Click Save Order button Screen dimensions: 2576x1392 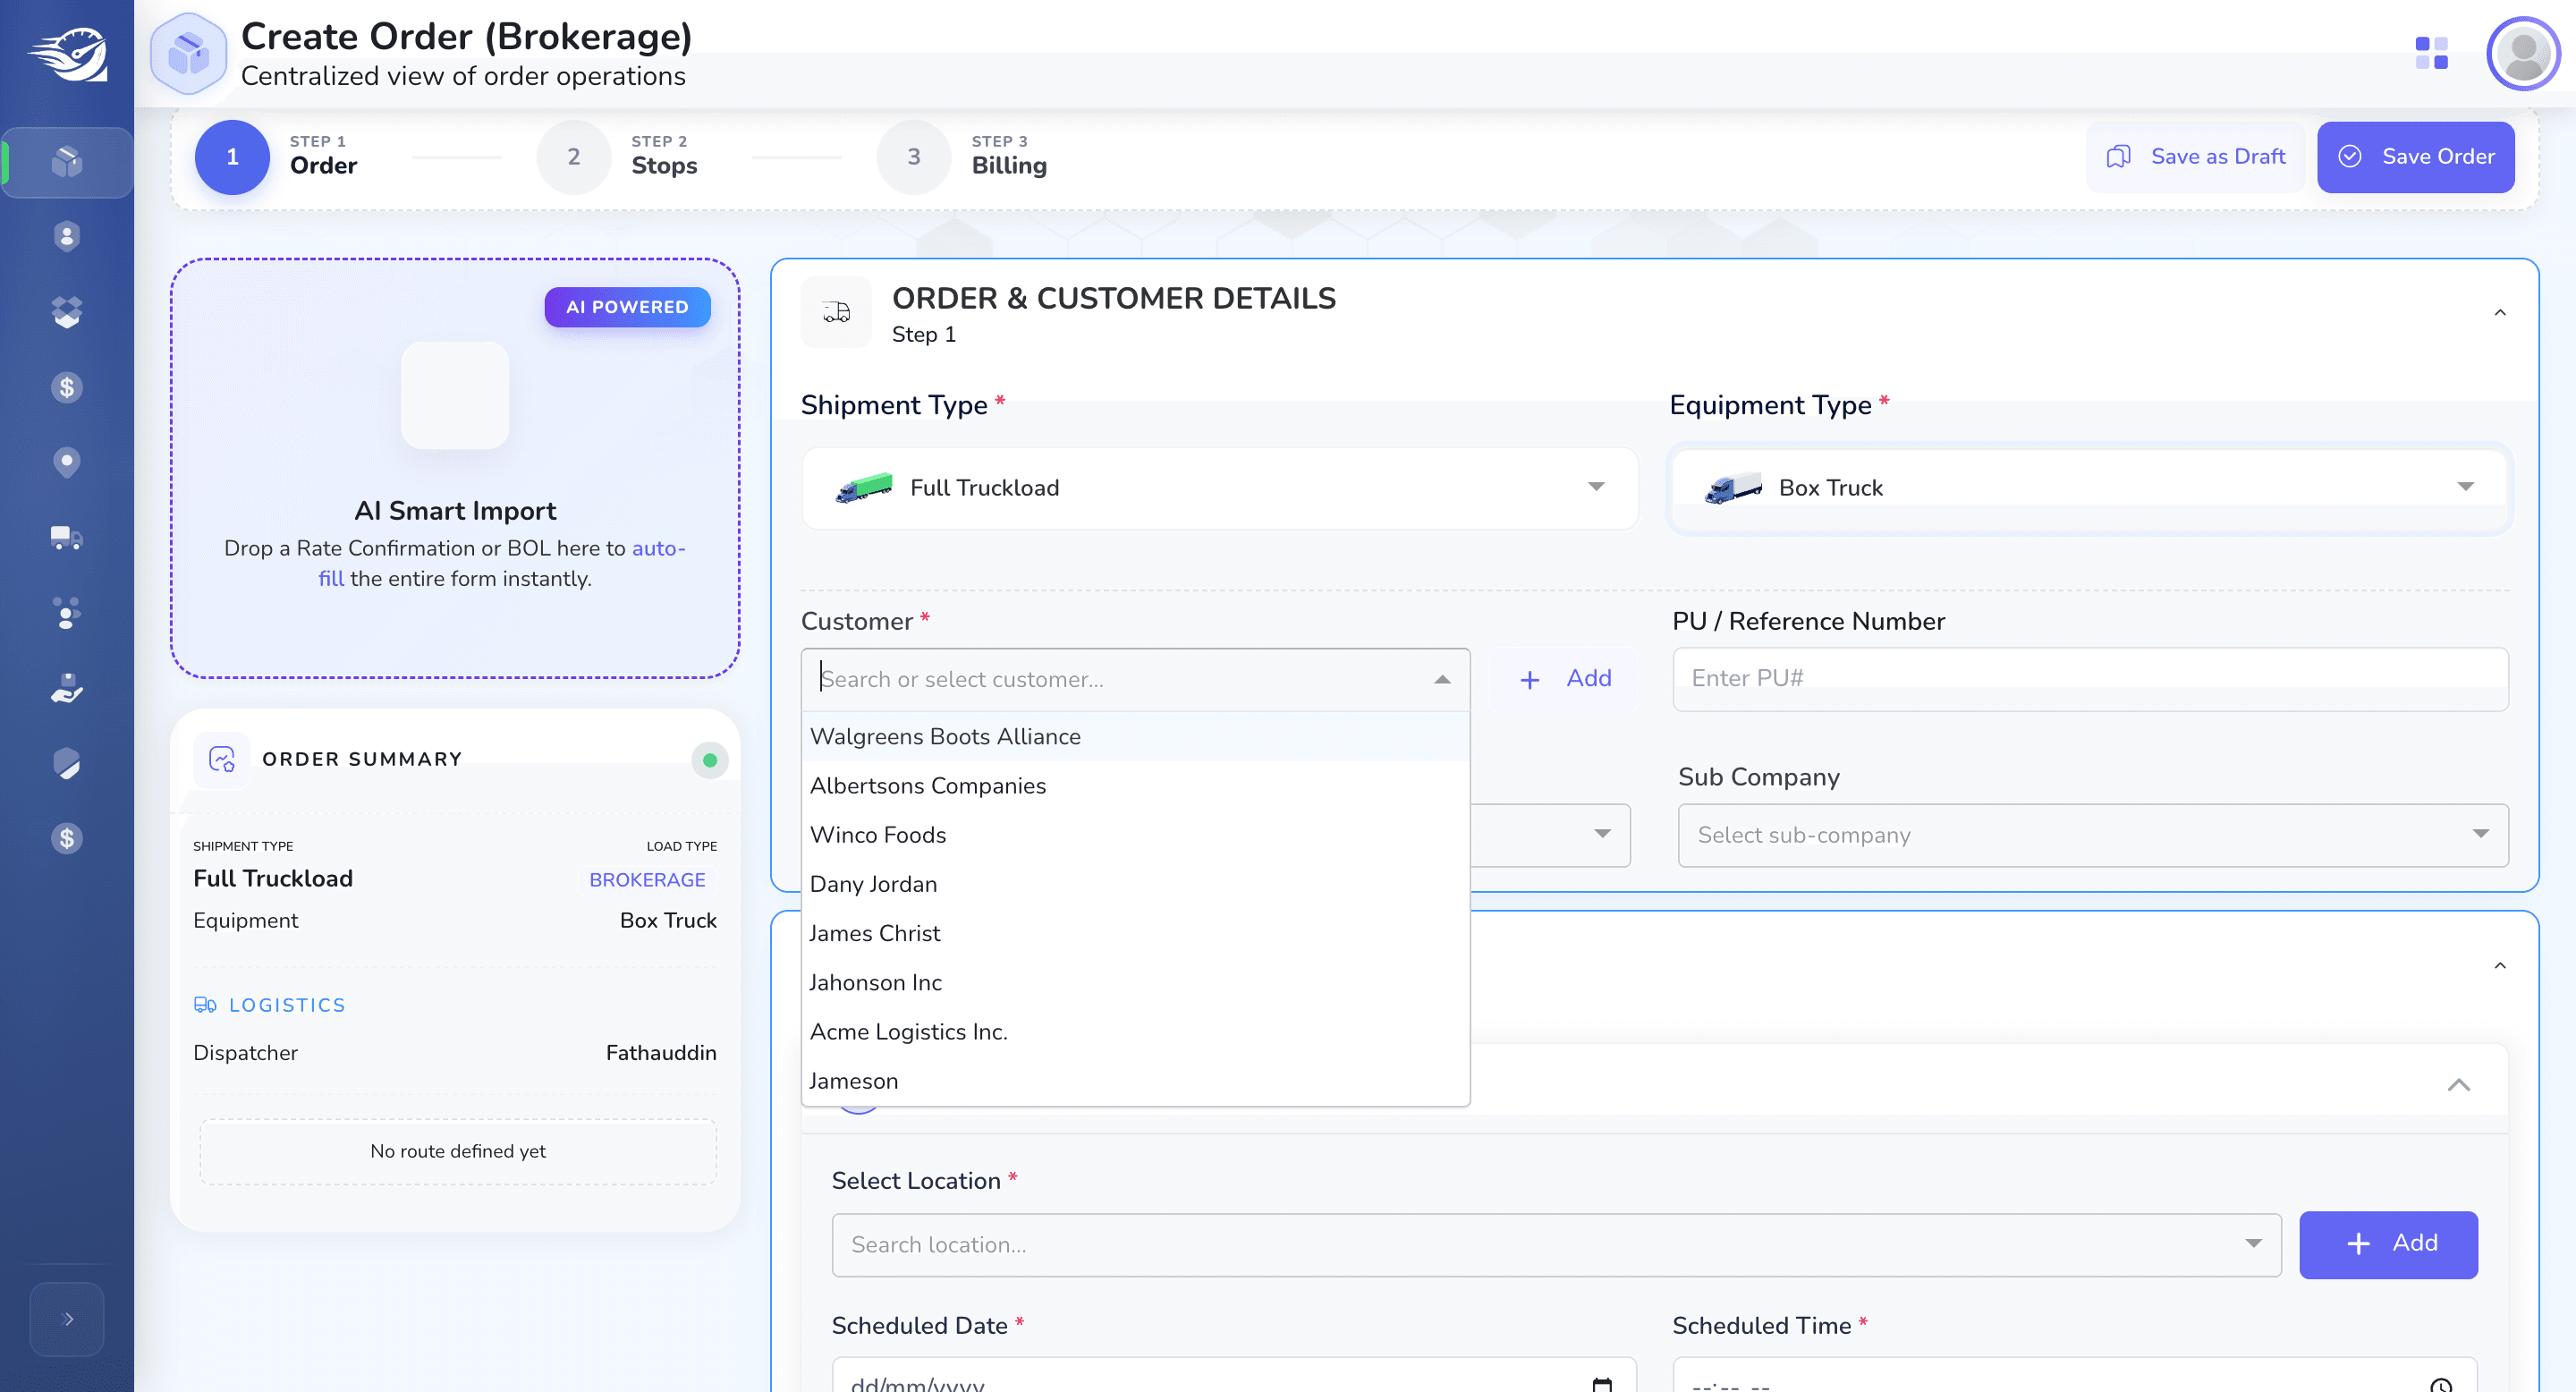[2415, 157]
